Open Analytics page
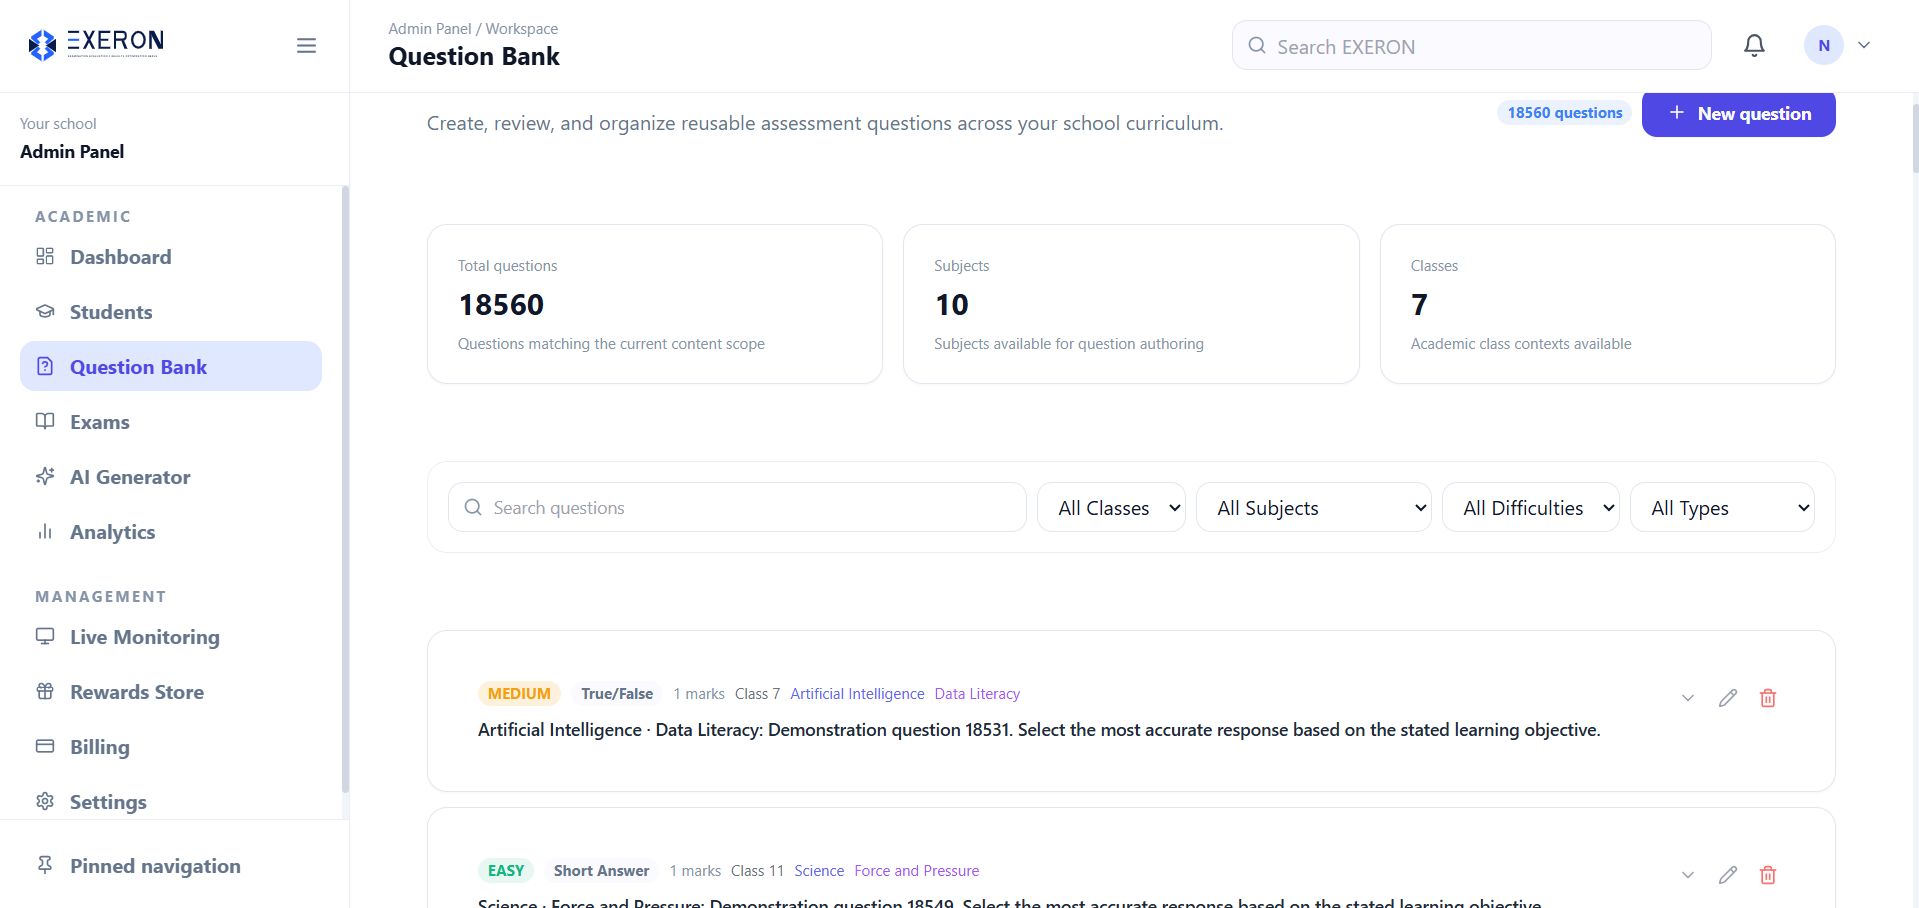This screenshot has height=908, width=1919. pyautogui.click(x=171, y=532)
